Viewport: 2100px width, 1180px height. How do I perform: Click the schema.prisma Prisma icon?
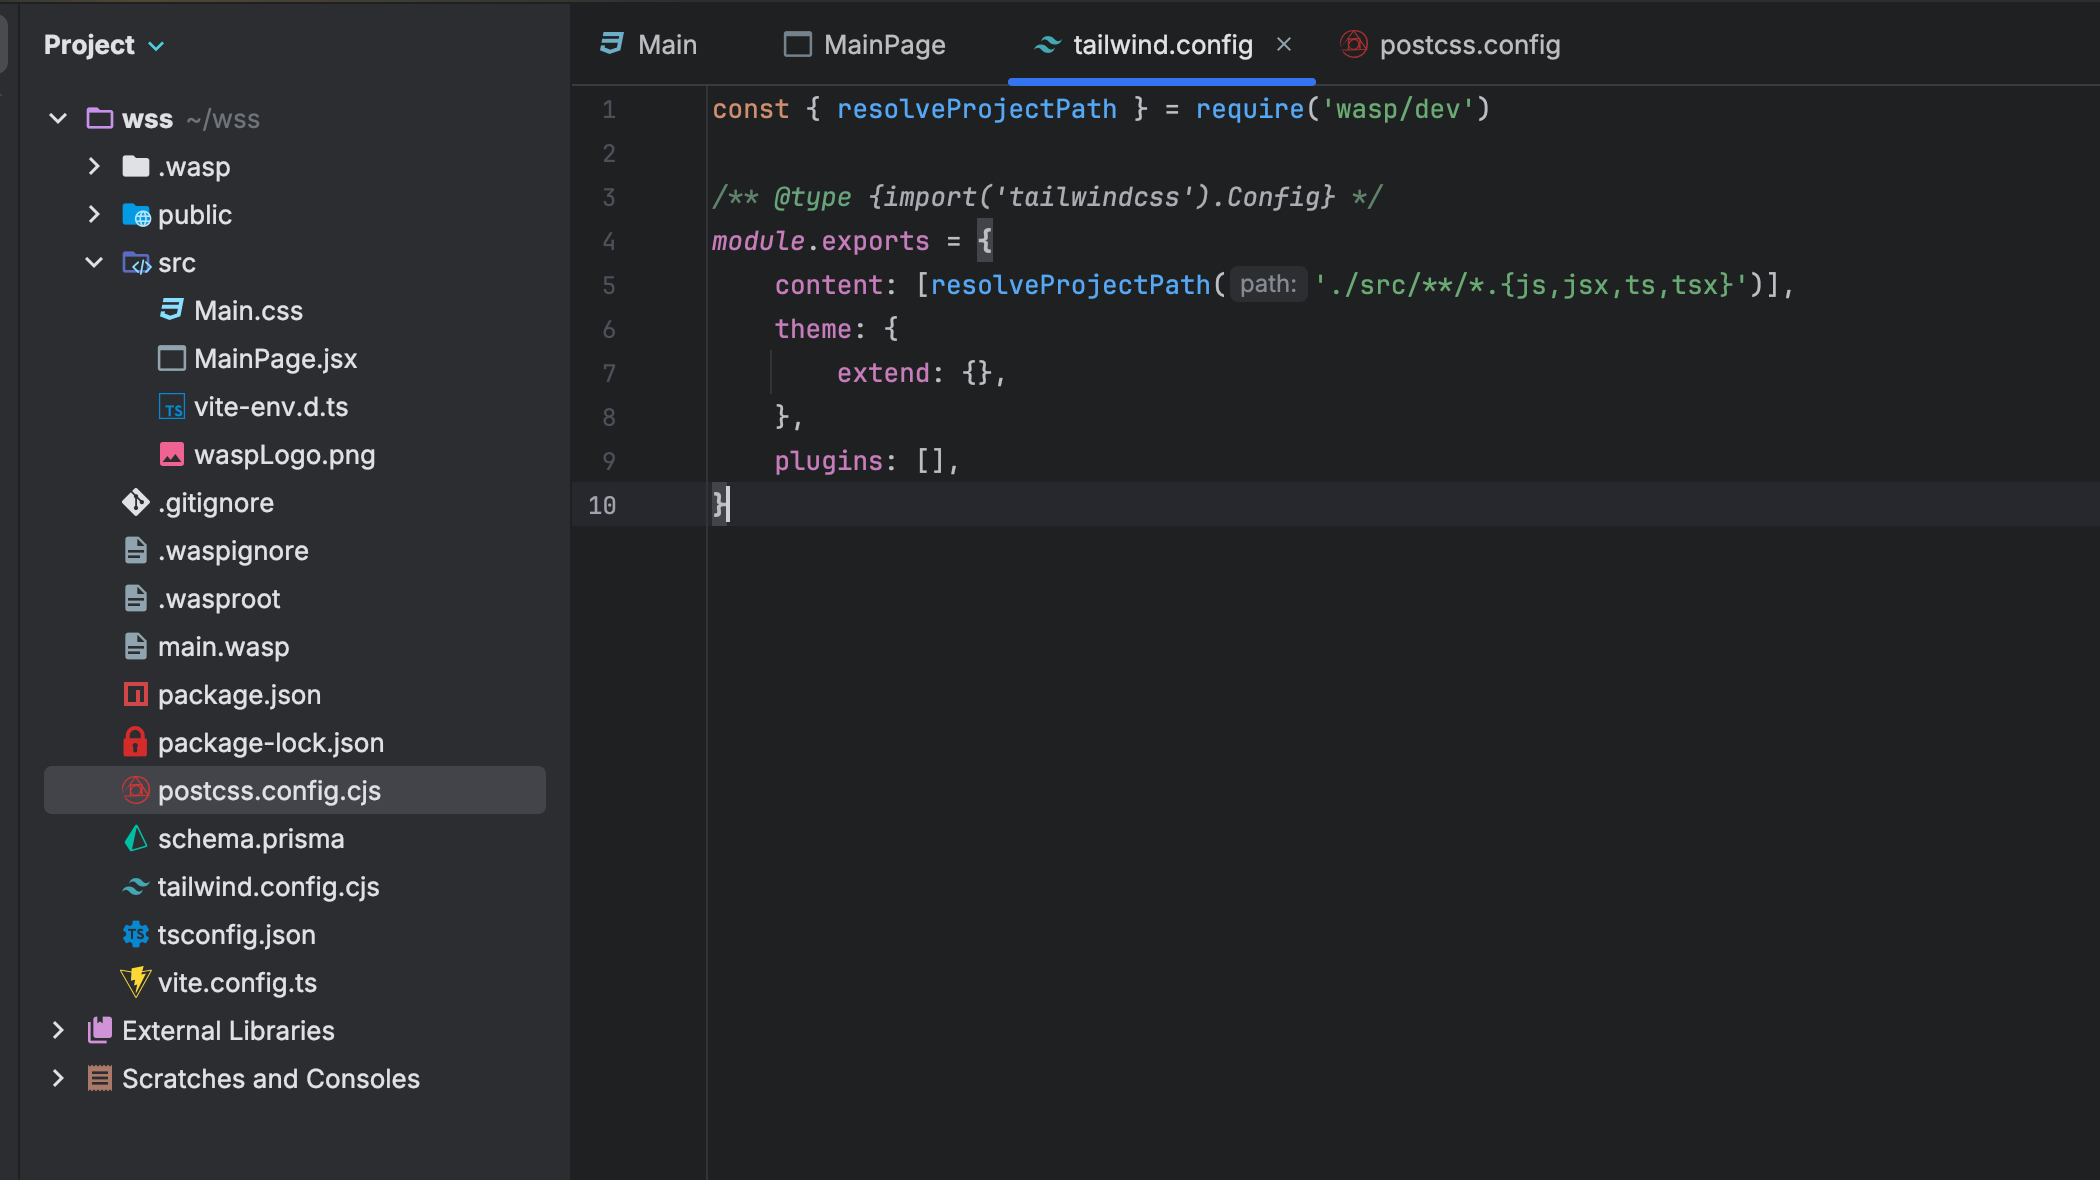(136, 838)
